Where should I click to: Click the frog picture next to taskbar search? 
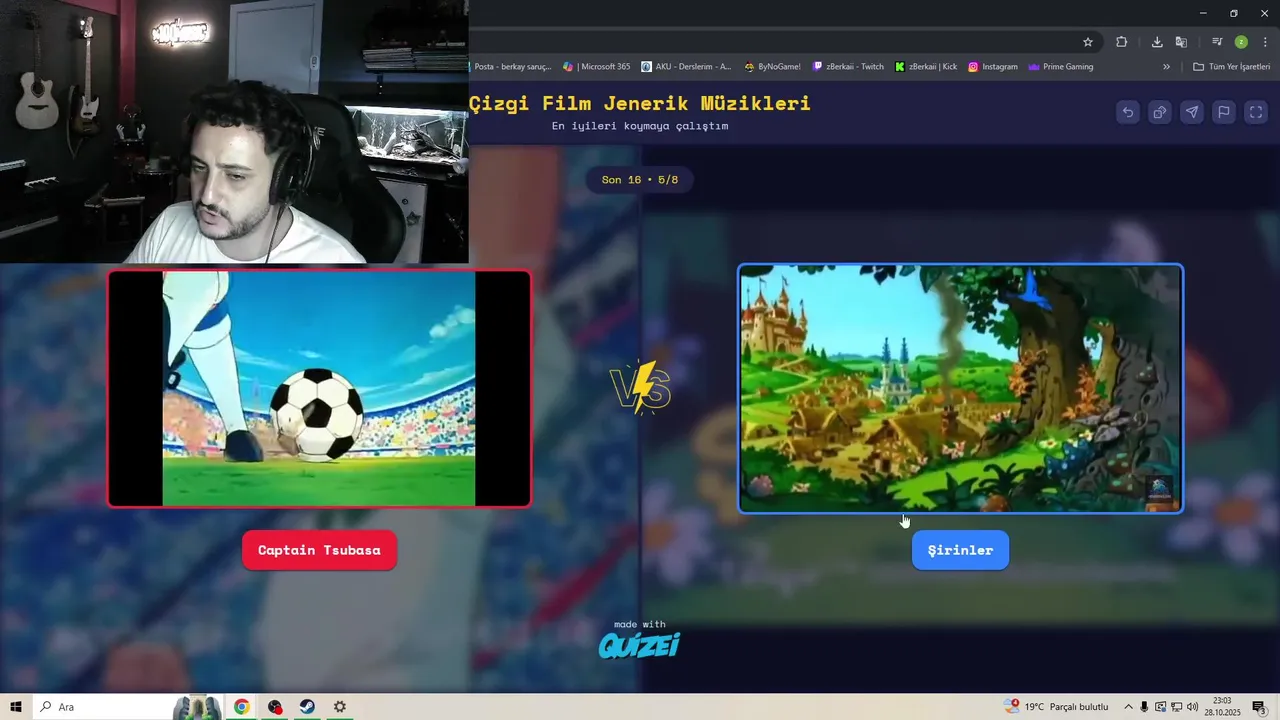(x=198, y=707)
